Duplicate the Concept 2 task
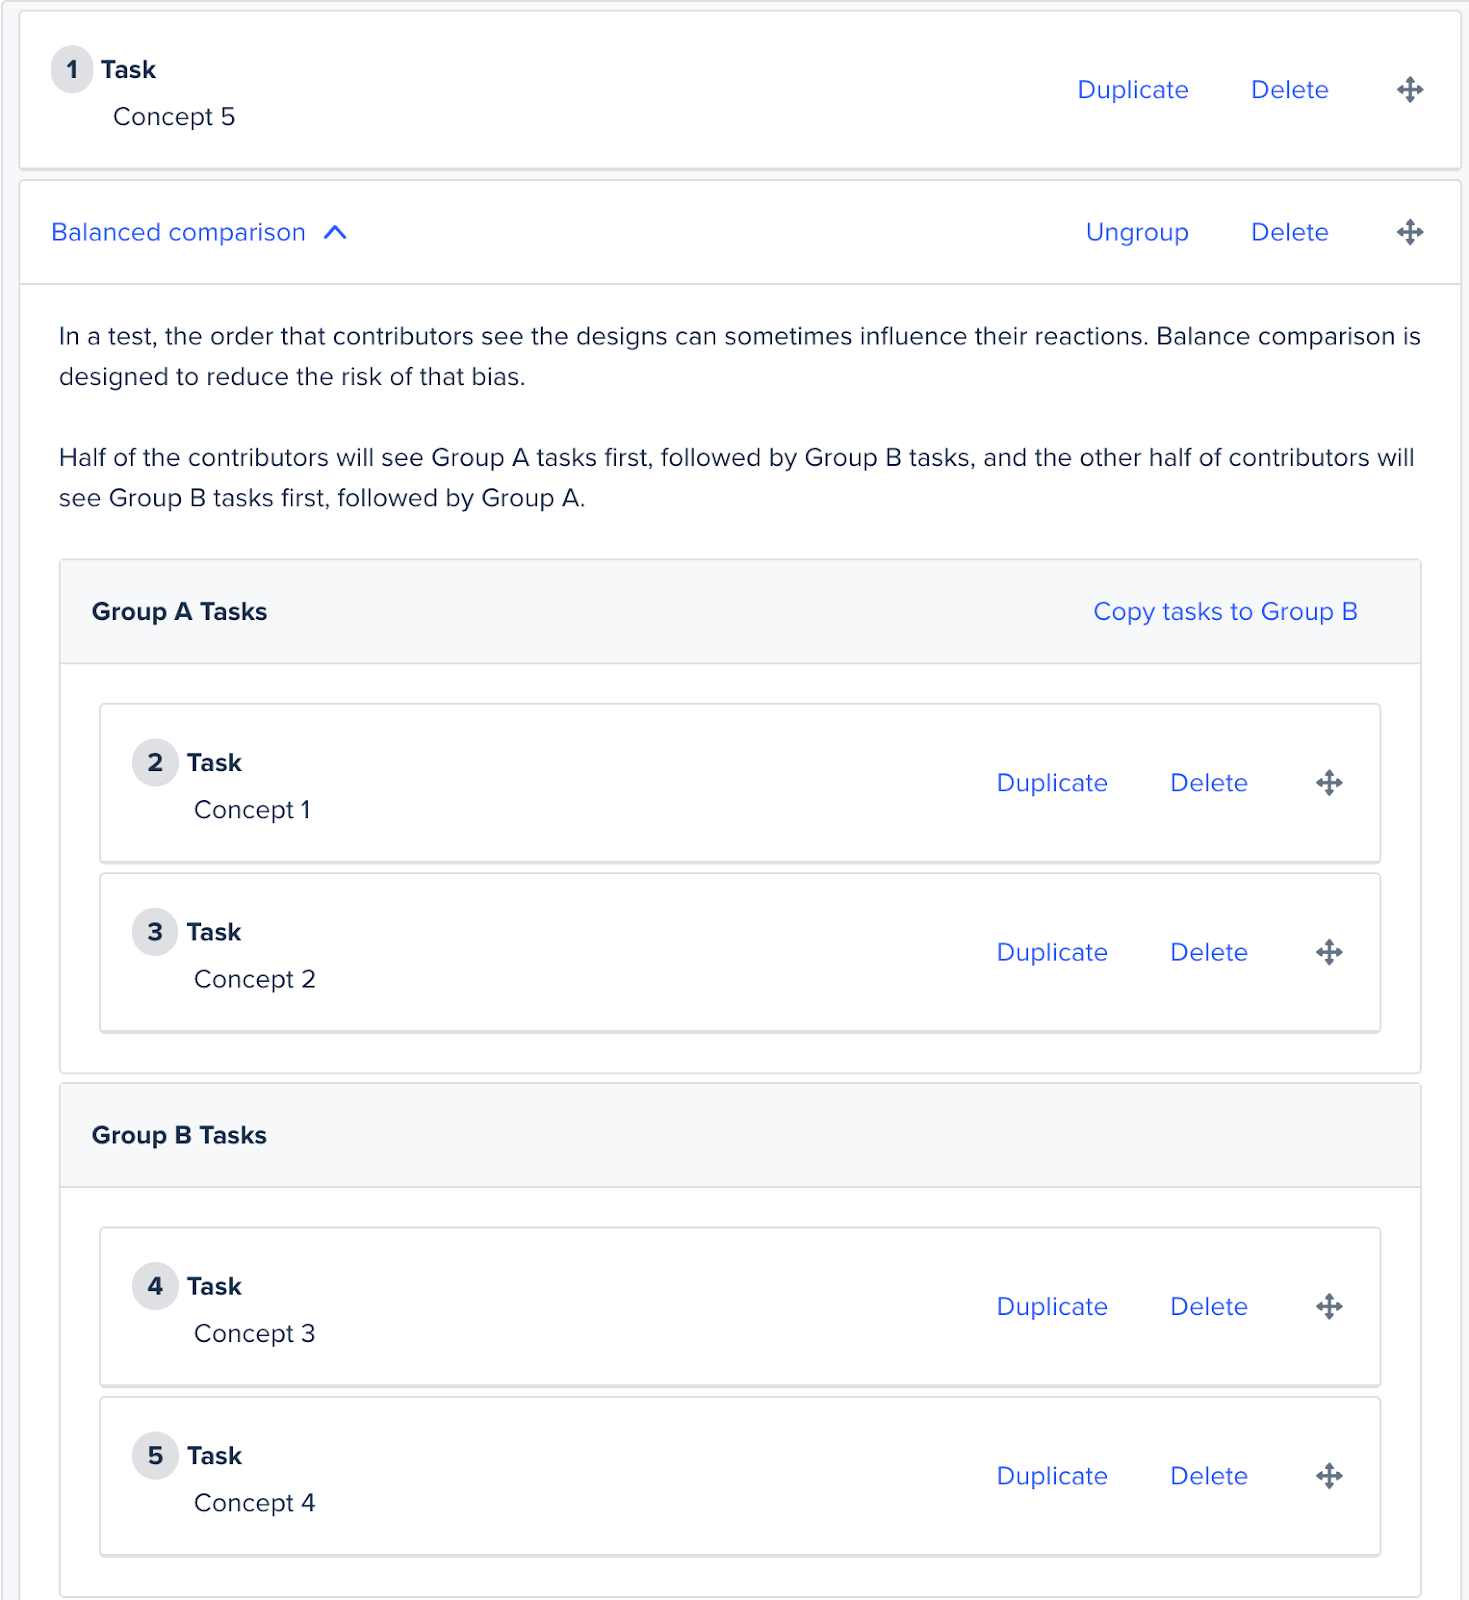 pos(1052,952)
